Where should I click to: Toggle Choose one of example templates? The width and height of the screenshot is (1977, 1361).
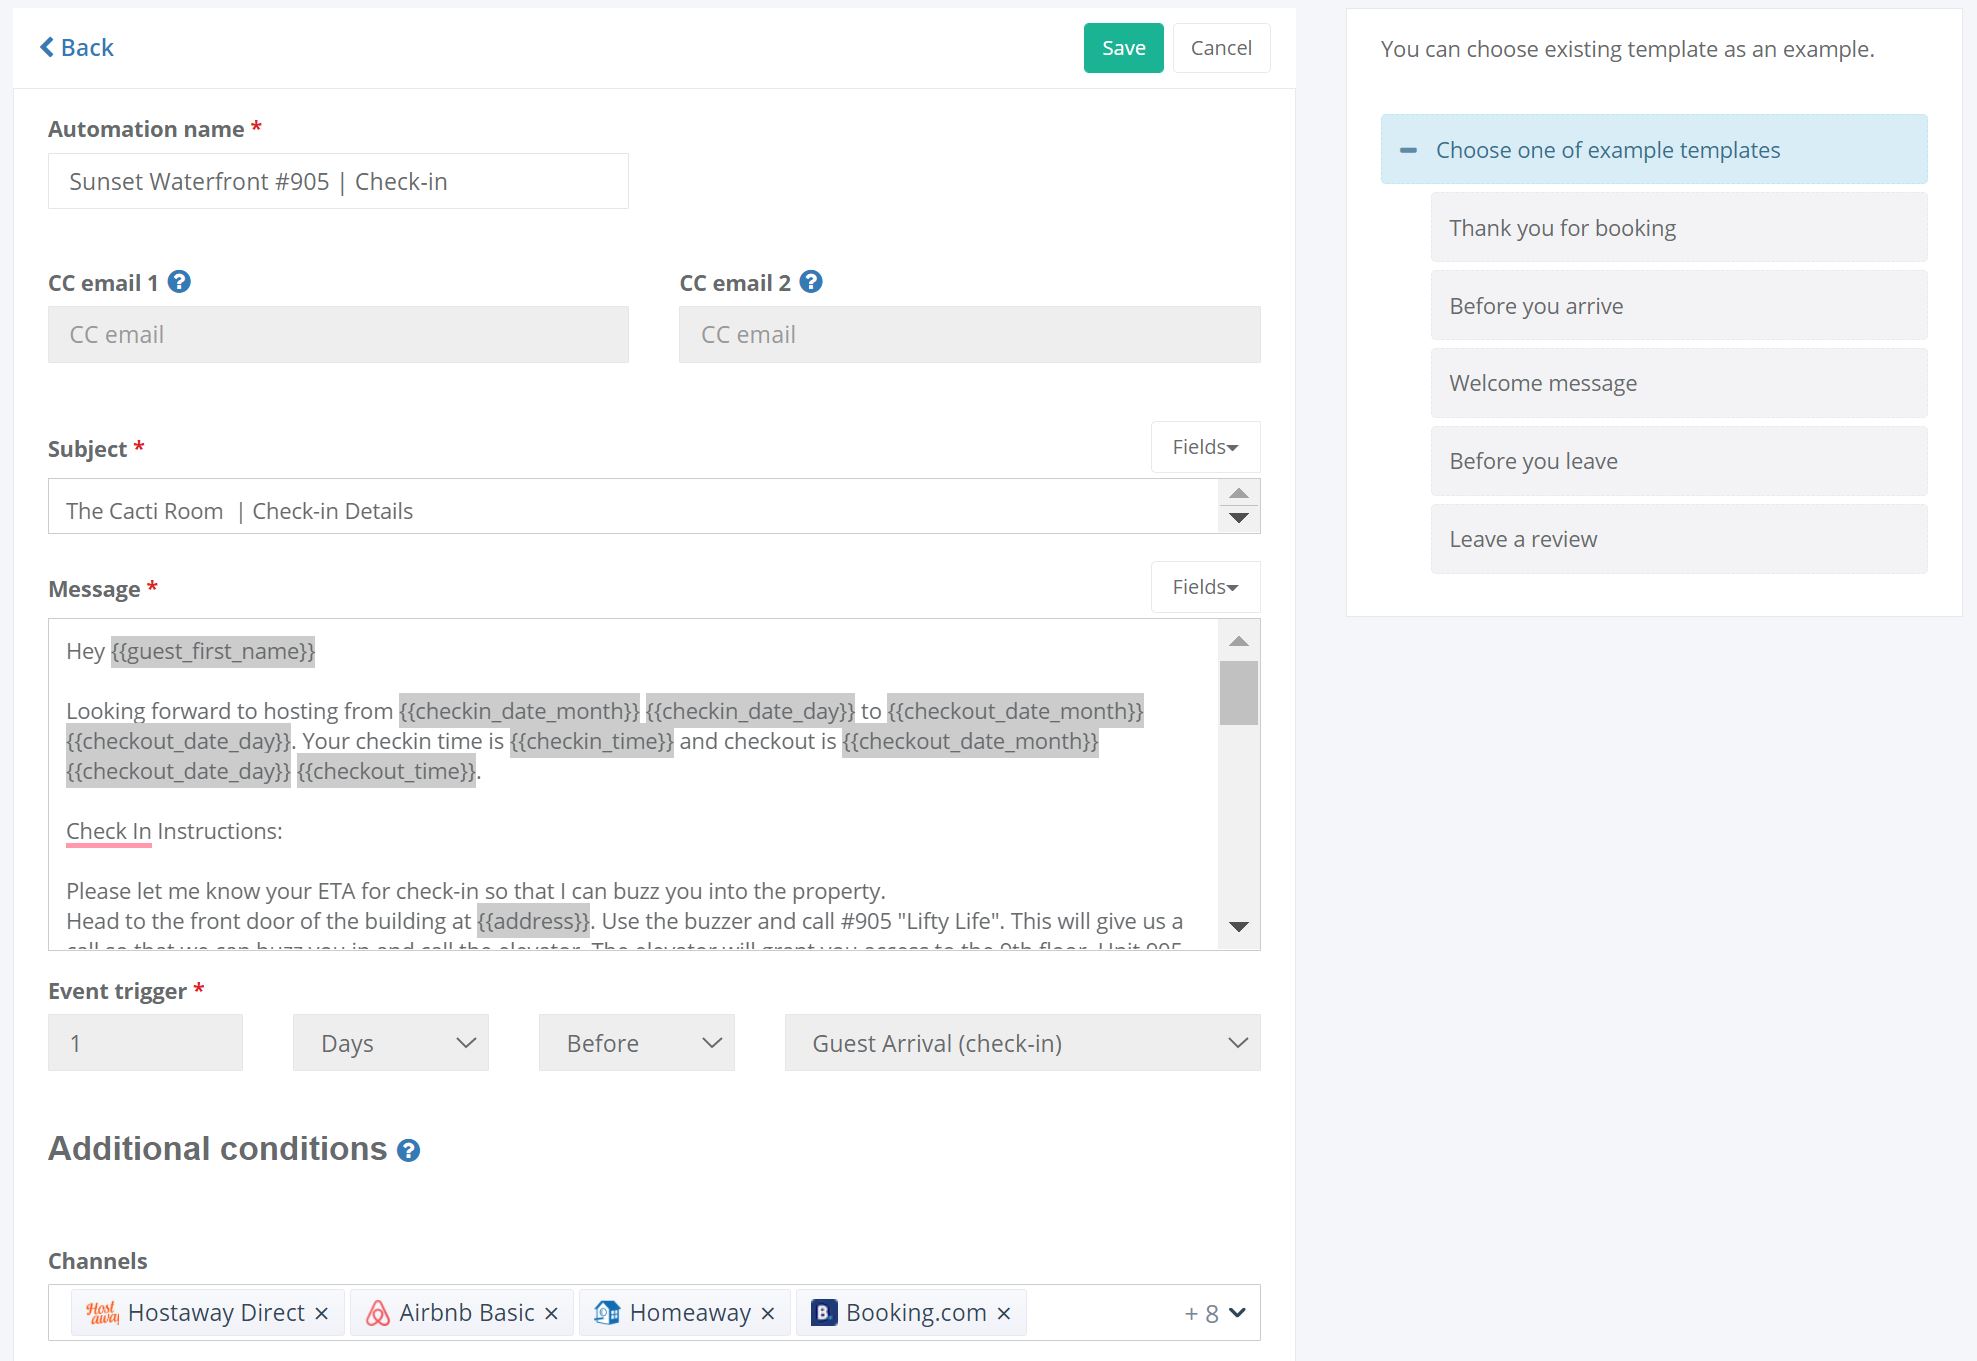(1653, 149)
